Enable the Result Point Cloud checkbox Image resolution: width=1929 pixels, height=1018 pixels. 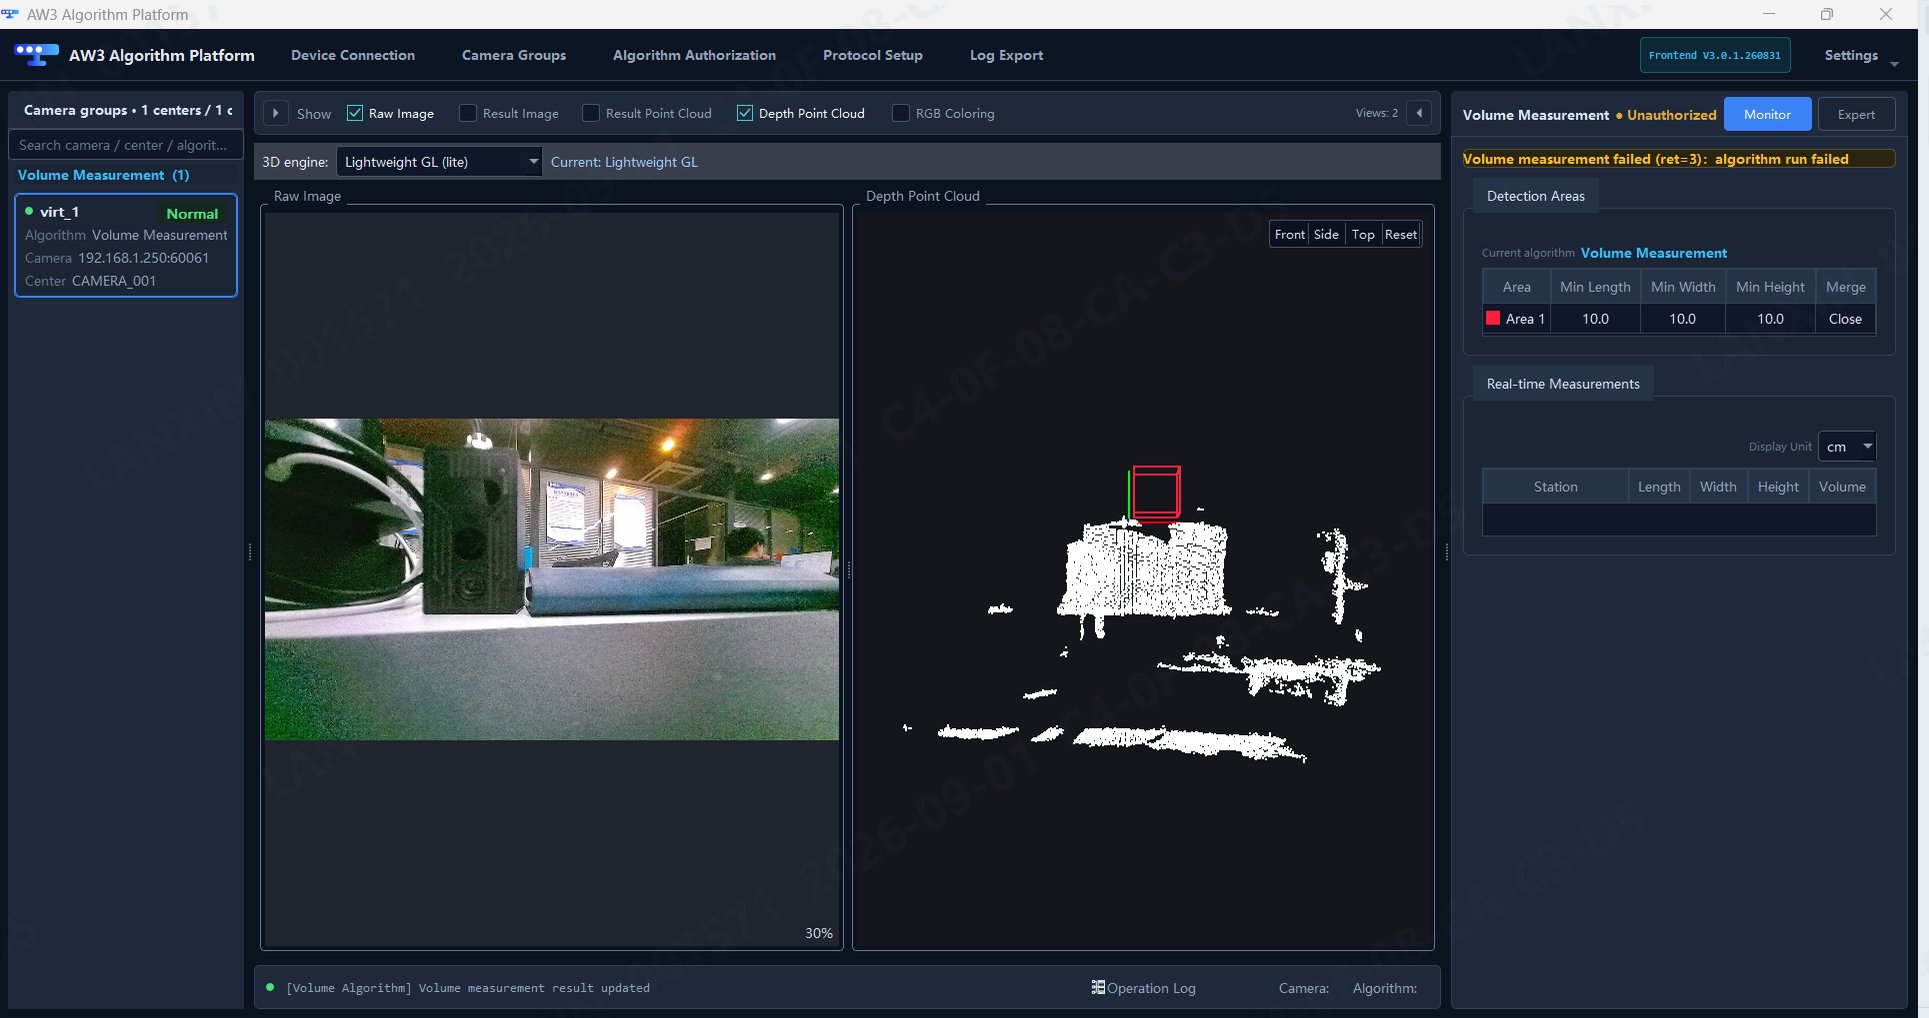(591, 113)
